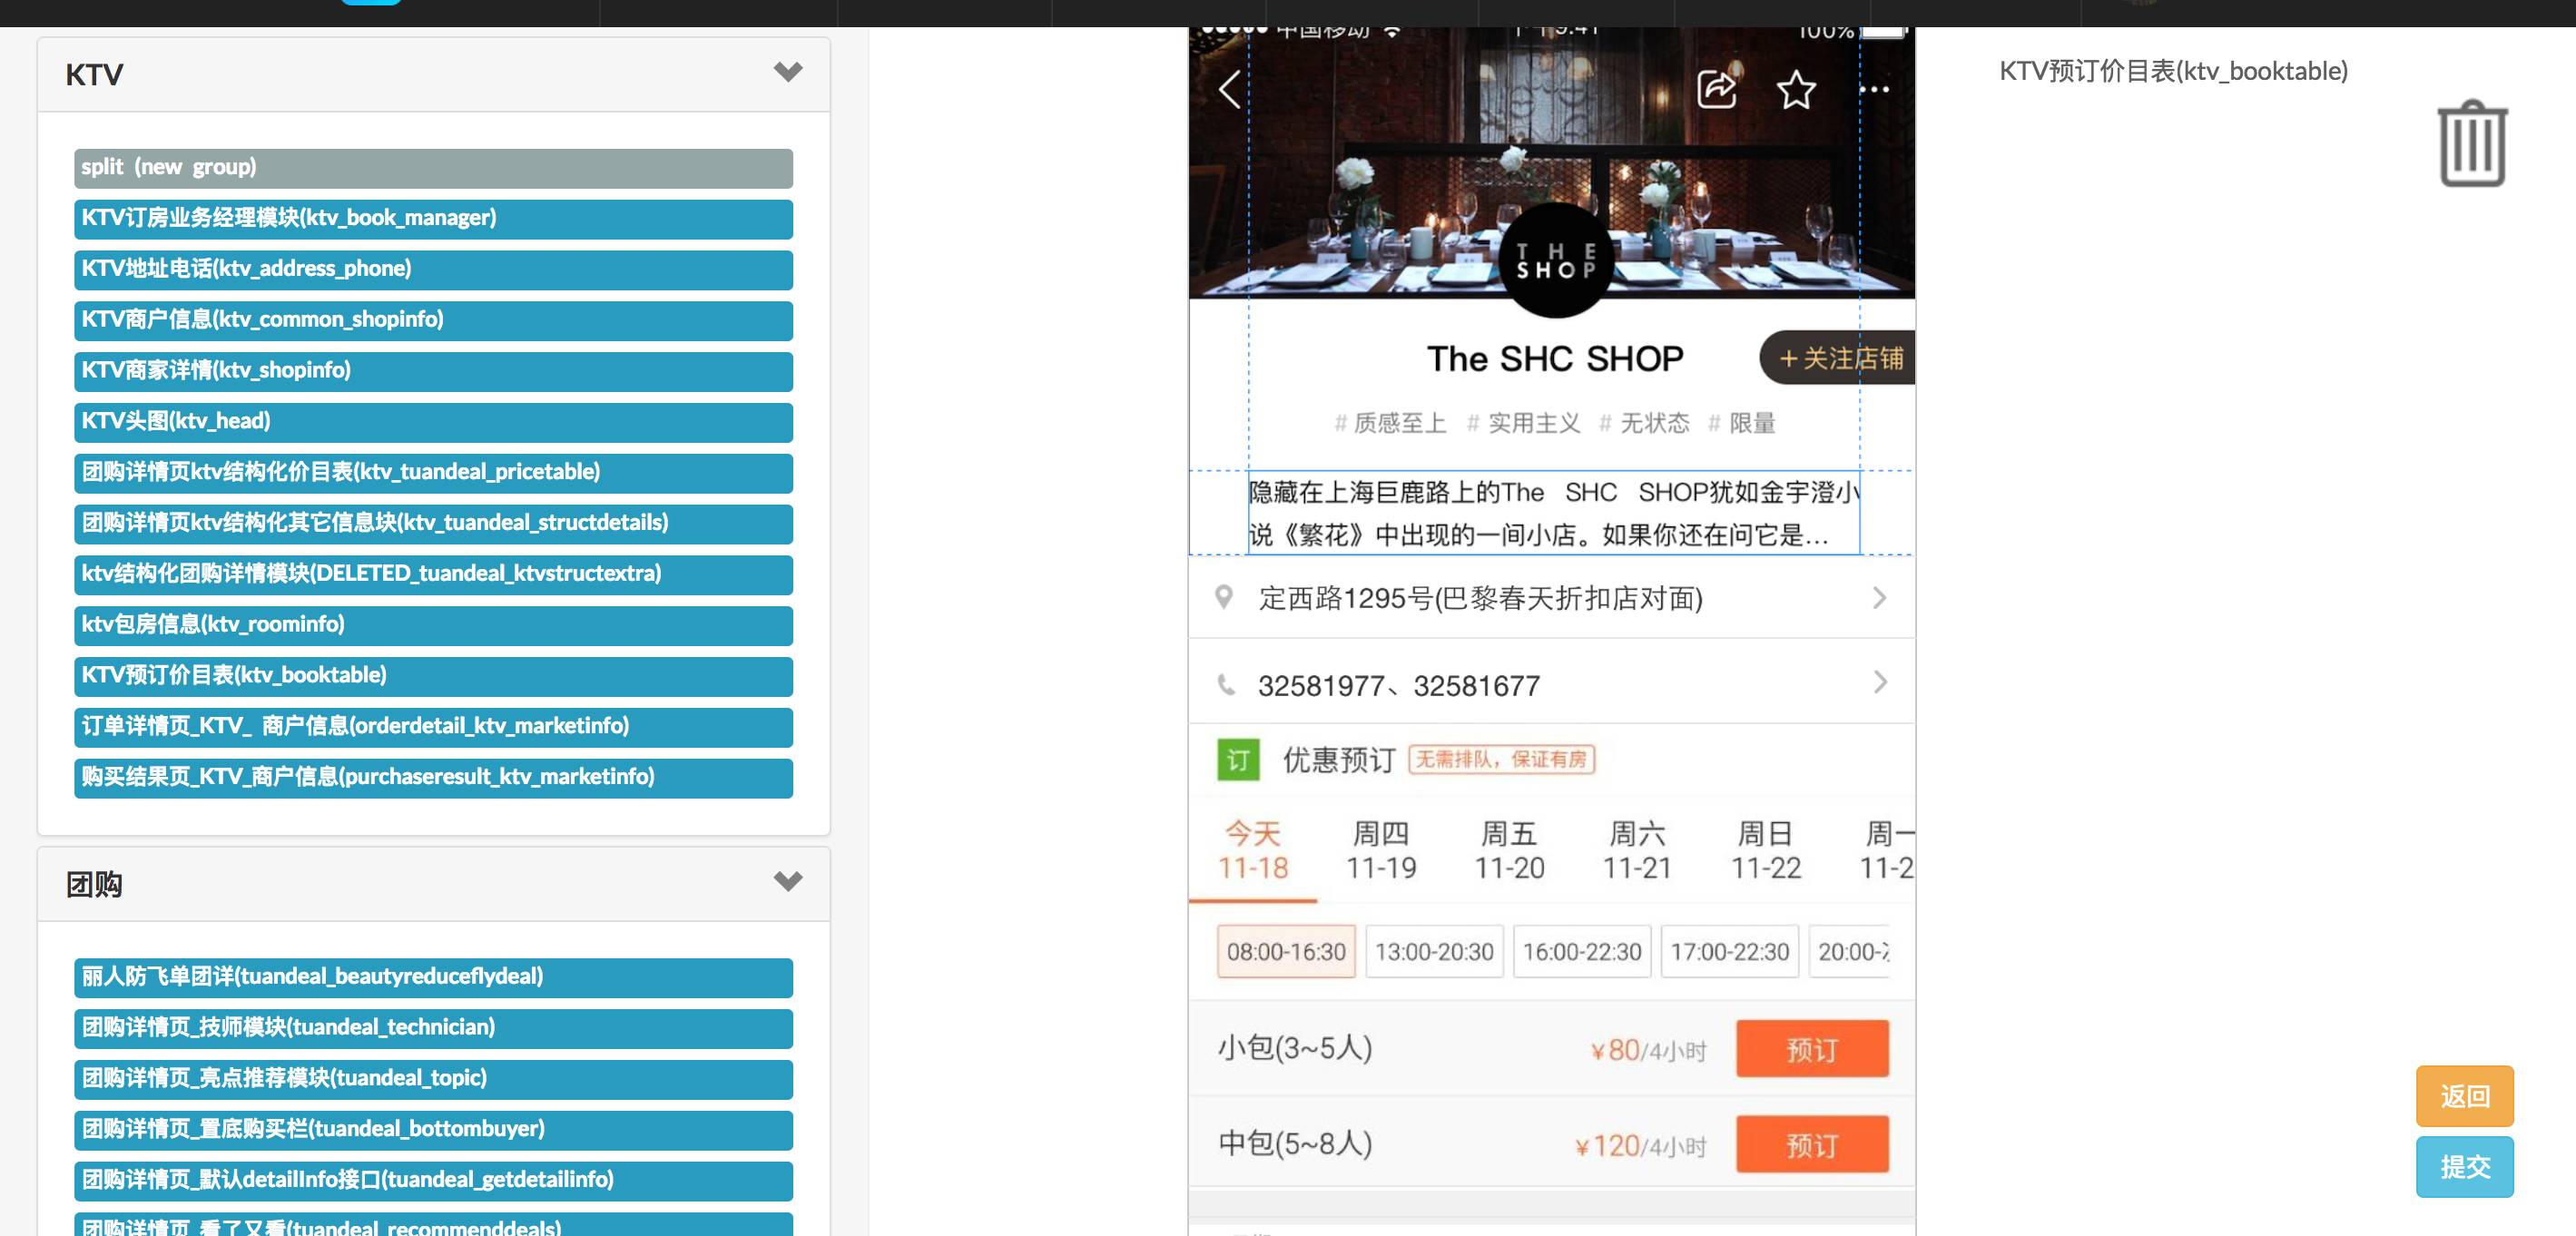The image size is (2576, 1236).
Task: Select 团购详情页_亮点推荐模块(tuandeal_topic)
Action: (x=433, y=1080)
